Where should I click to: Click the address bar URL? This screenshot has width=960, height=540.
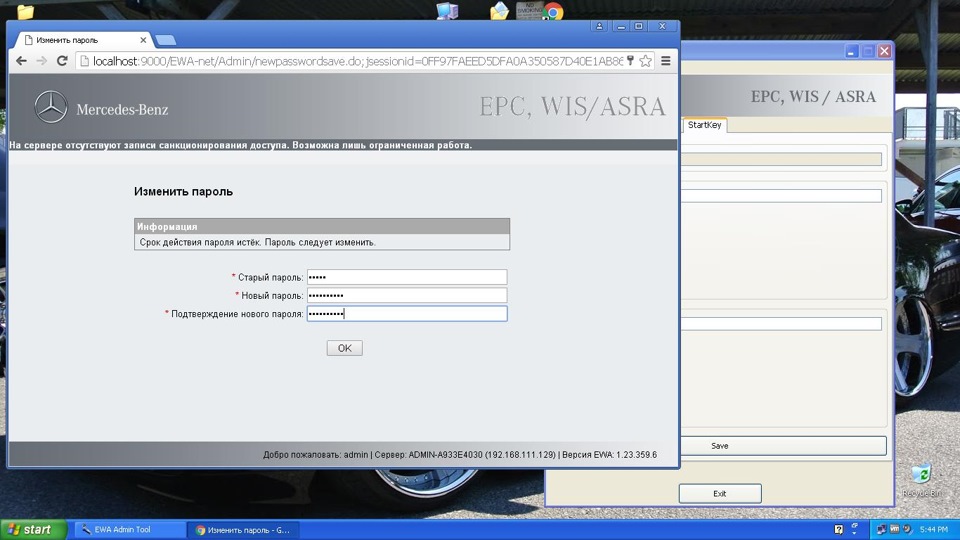click(x=358, y=61)
